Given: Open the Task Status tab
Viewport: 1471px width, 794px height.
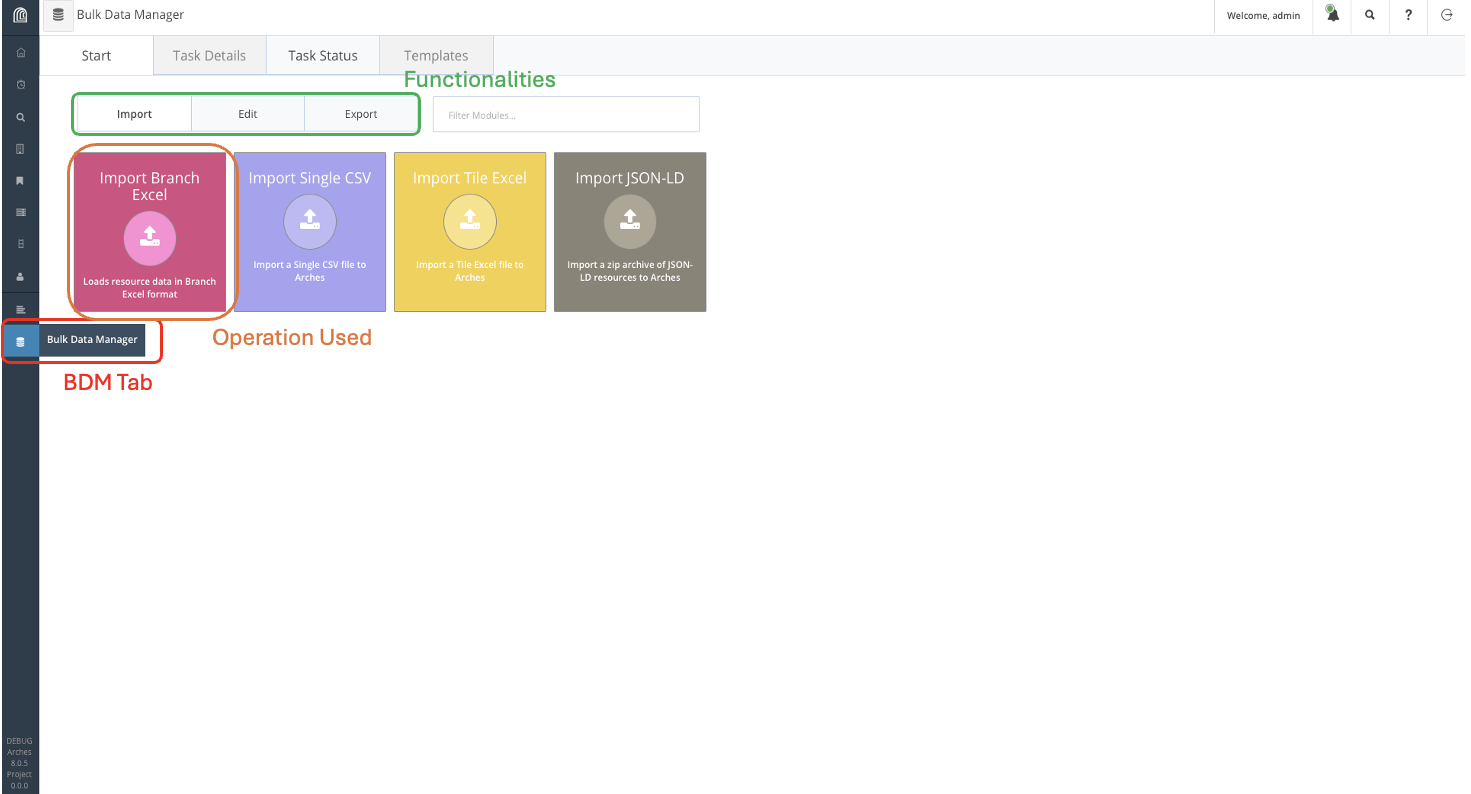Looking at the screenshot, I should (x=323, y=56).
